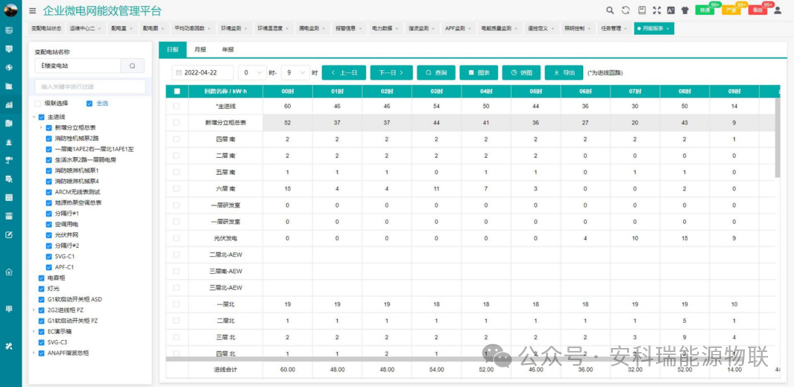Viewport: 794px width, 388px height.
Task: Close the 配电室 tab with its x
Action: (x=132, y=29)
